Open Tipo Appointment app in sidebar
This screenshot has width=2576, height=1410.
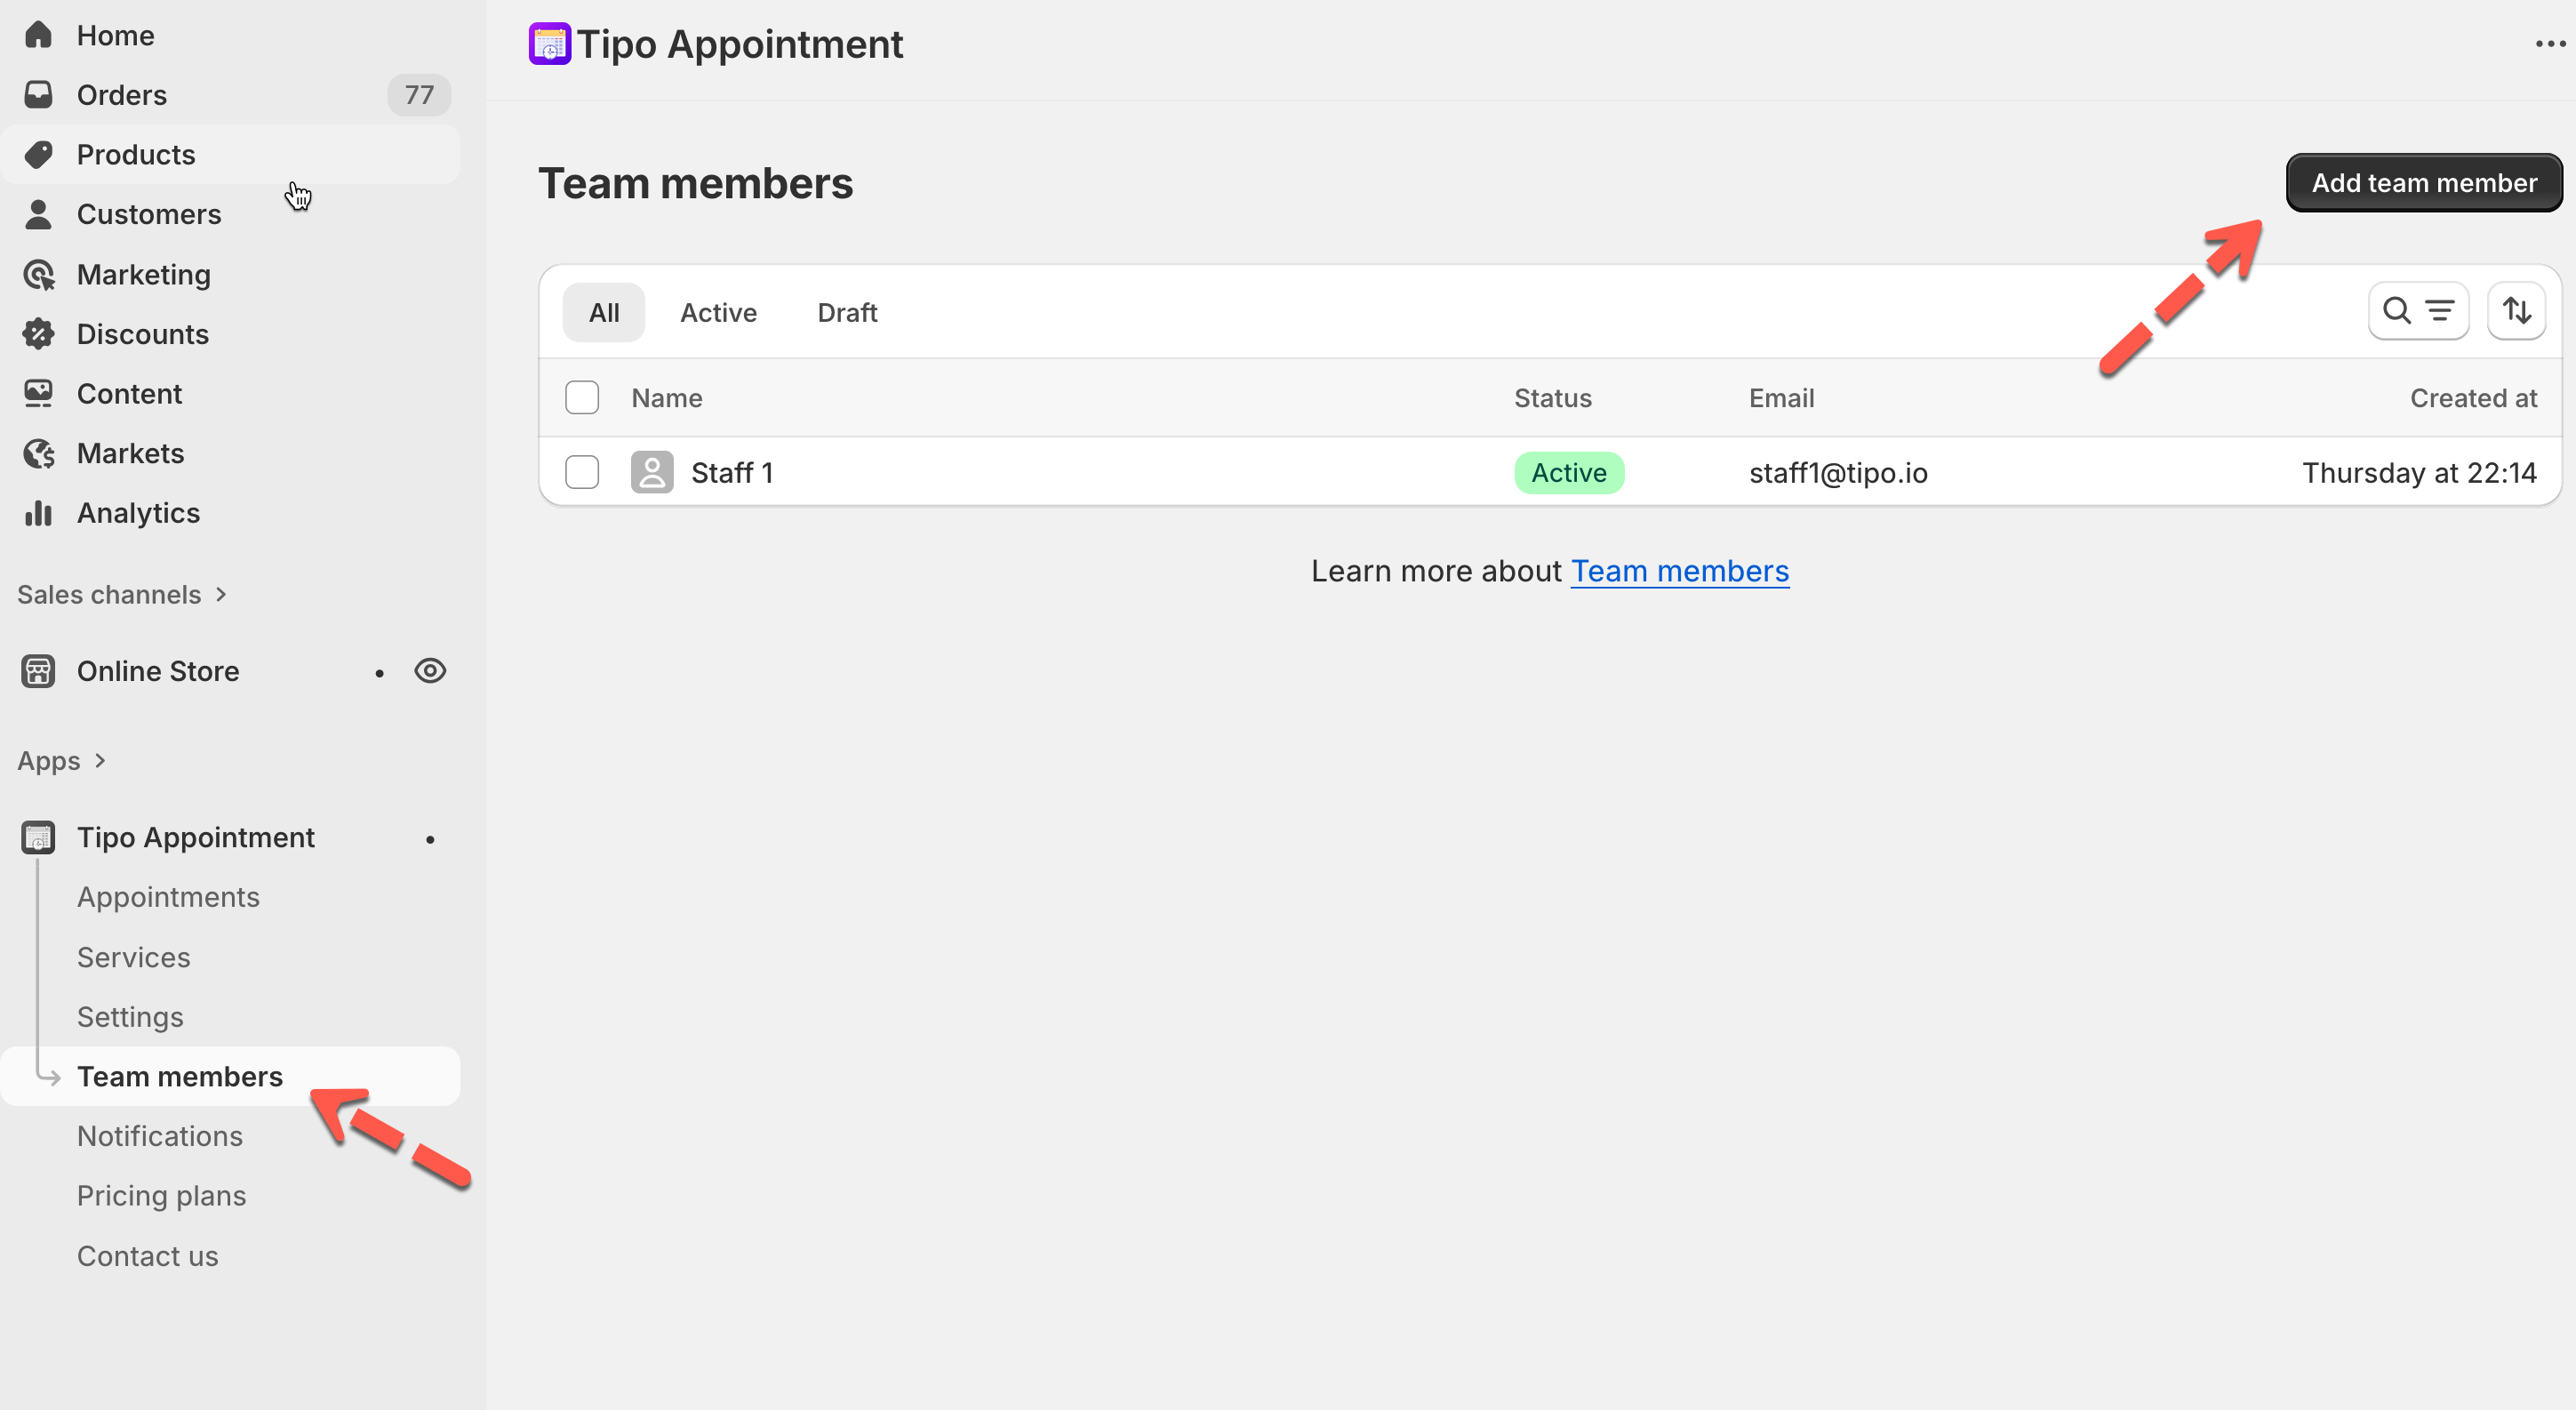(195, 838)
